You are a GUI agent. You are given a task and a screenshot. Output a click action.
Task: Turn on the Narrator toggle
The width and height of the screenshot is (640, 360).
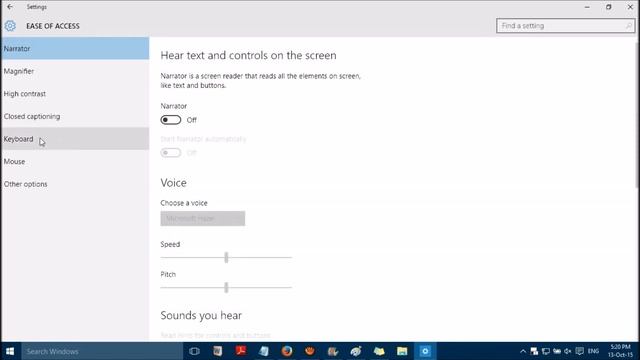[x=171, y=120]
